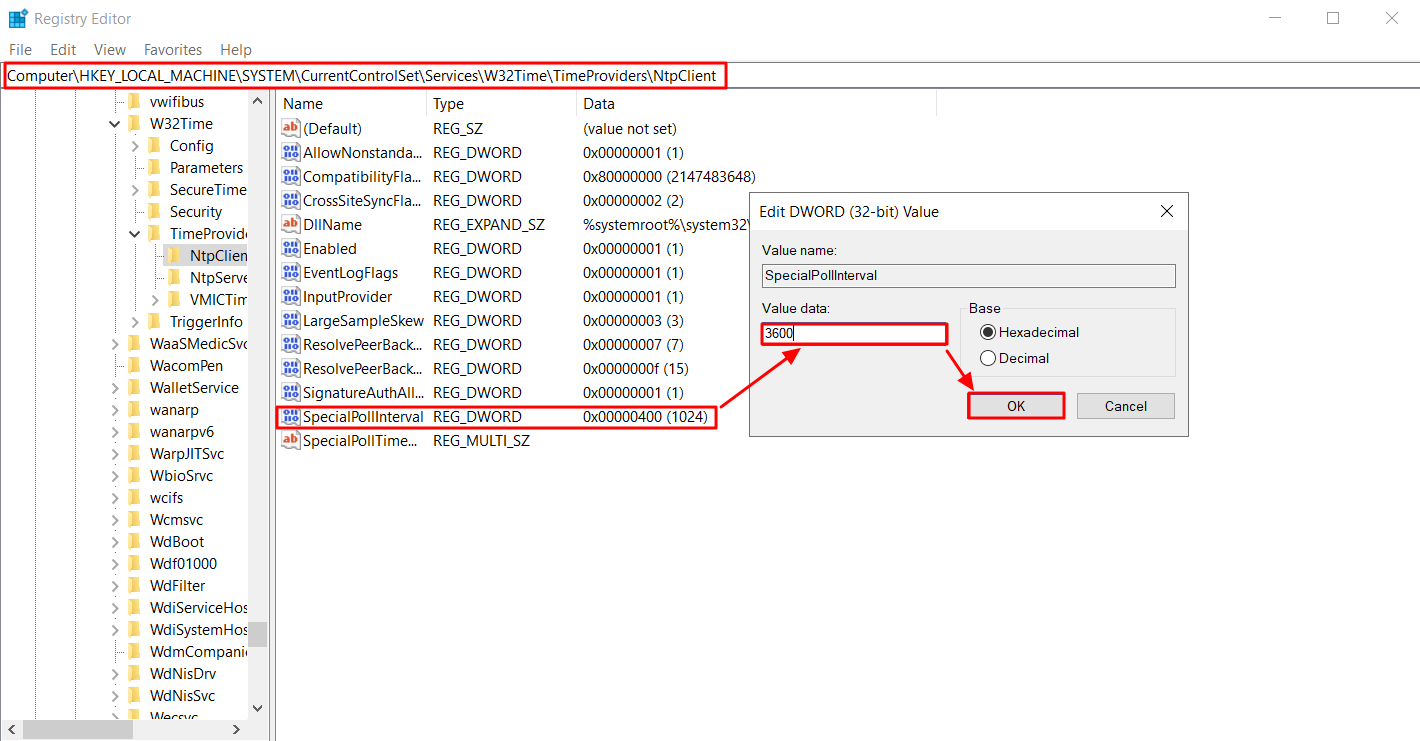Expand the WaaSMedicSvc key
Screen dimensions: 1420x741
point(115,344)
